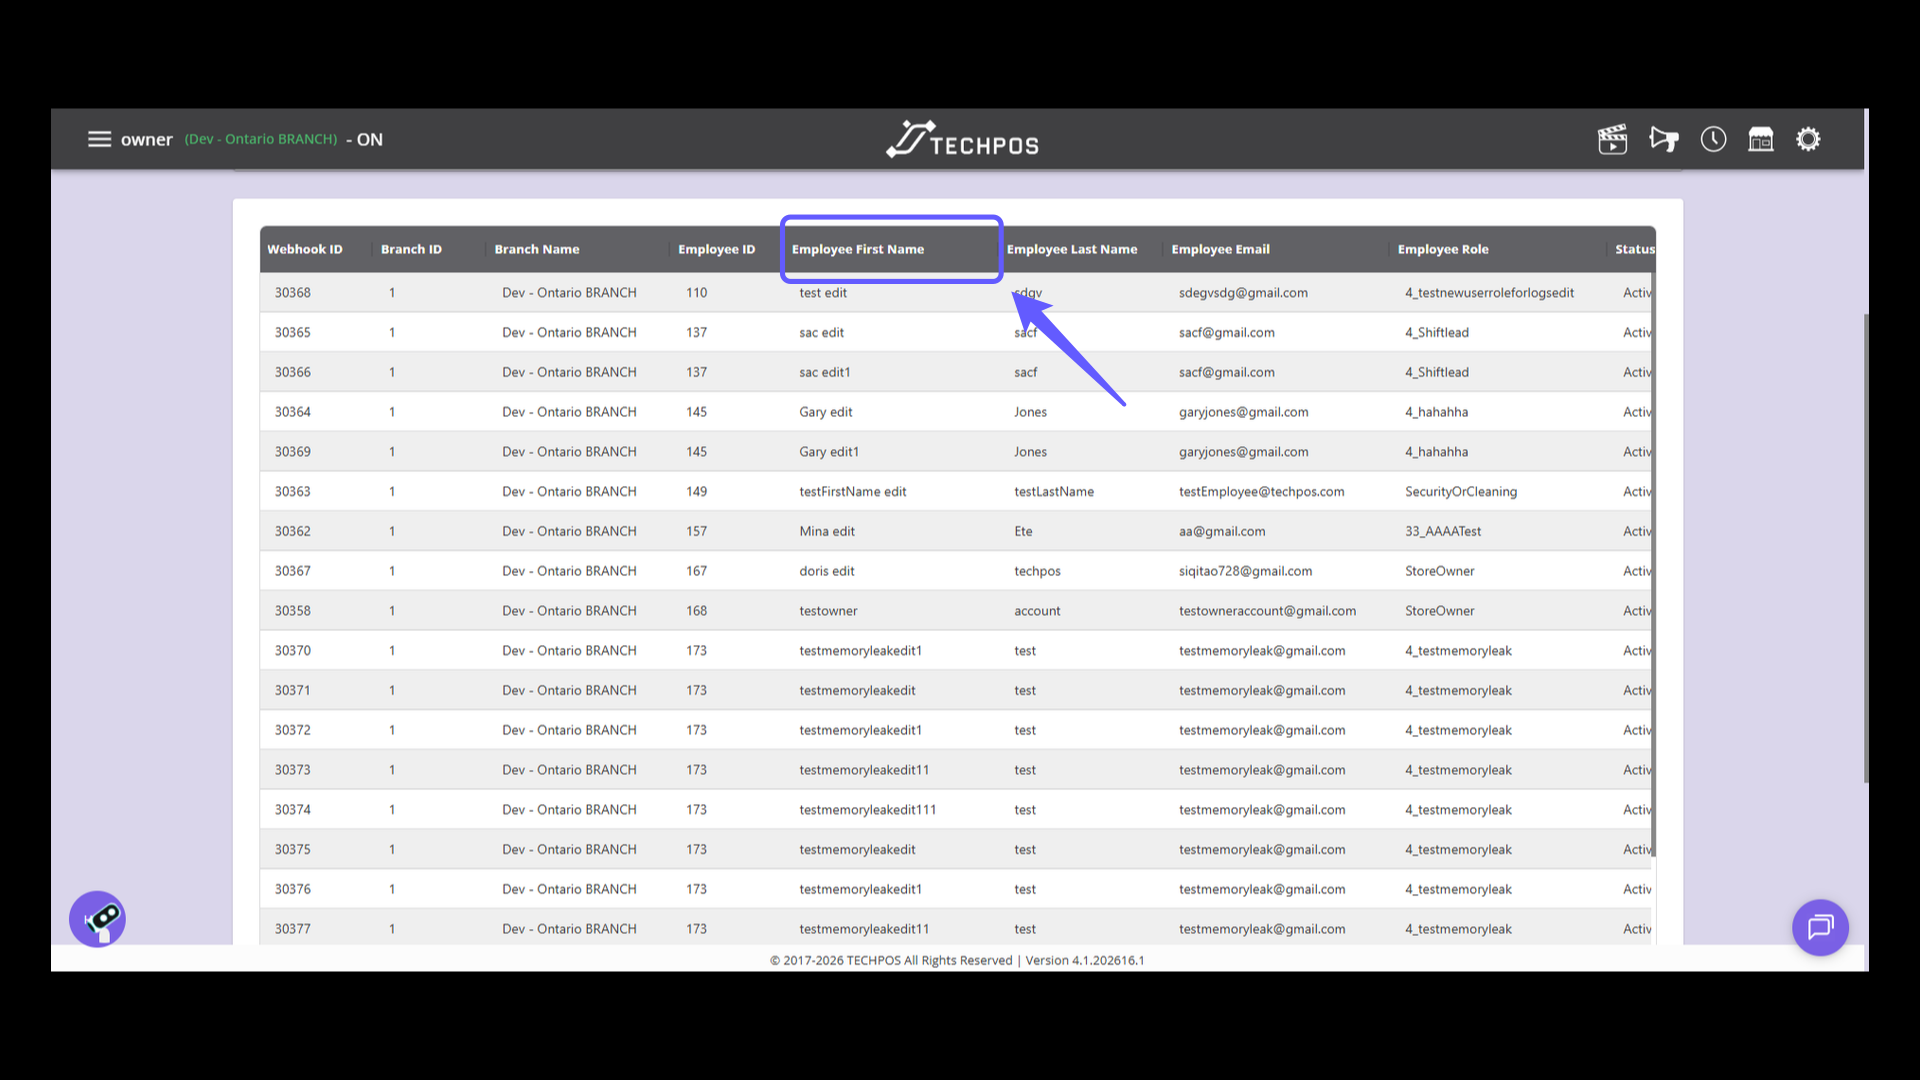Click the TECHPOS logo
This screenshot has height=1080, width=1920.
tap(961, 140)
